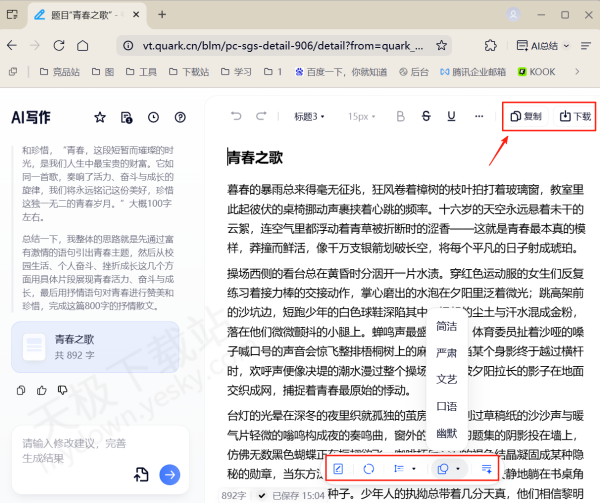Expand the AI总结 dropdown arrow
The width and height of the screenshot is (600, 503).
567,46
